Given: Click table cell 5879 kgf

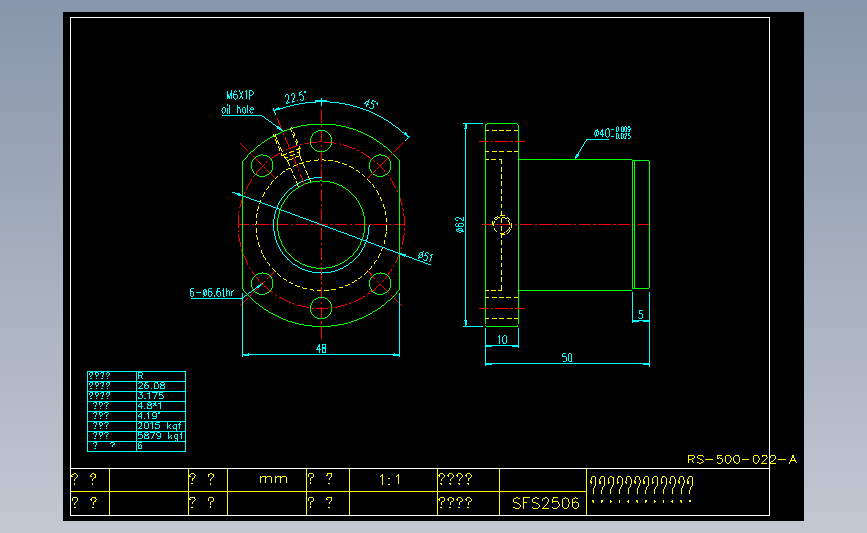Looking at the screenshot, I should coord(161,436).
